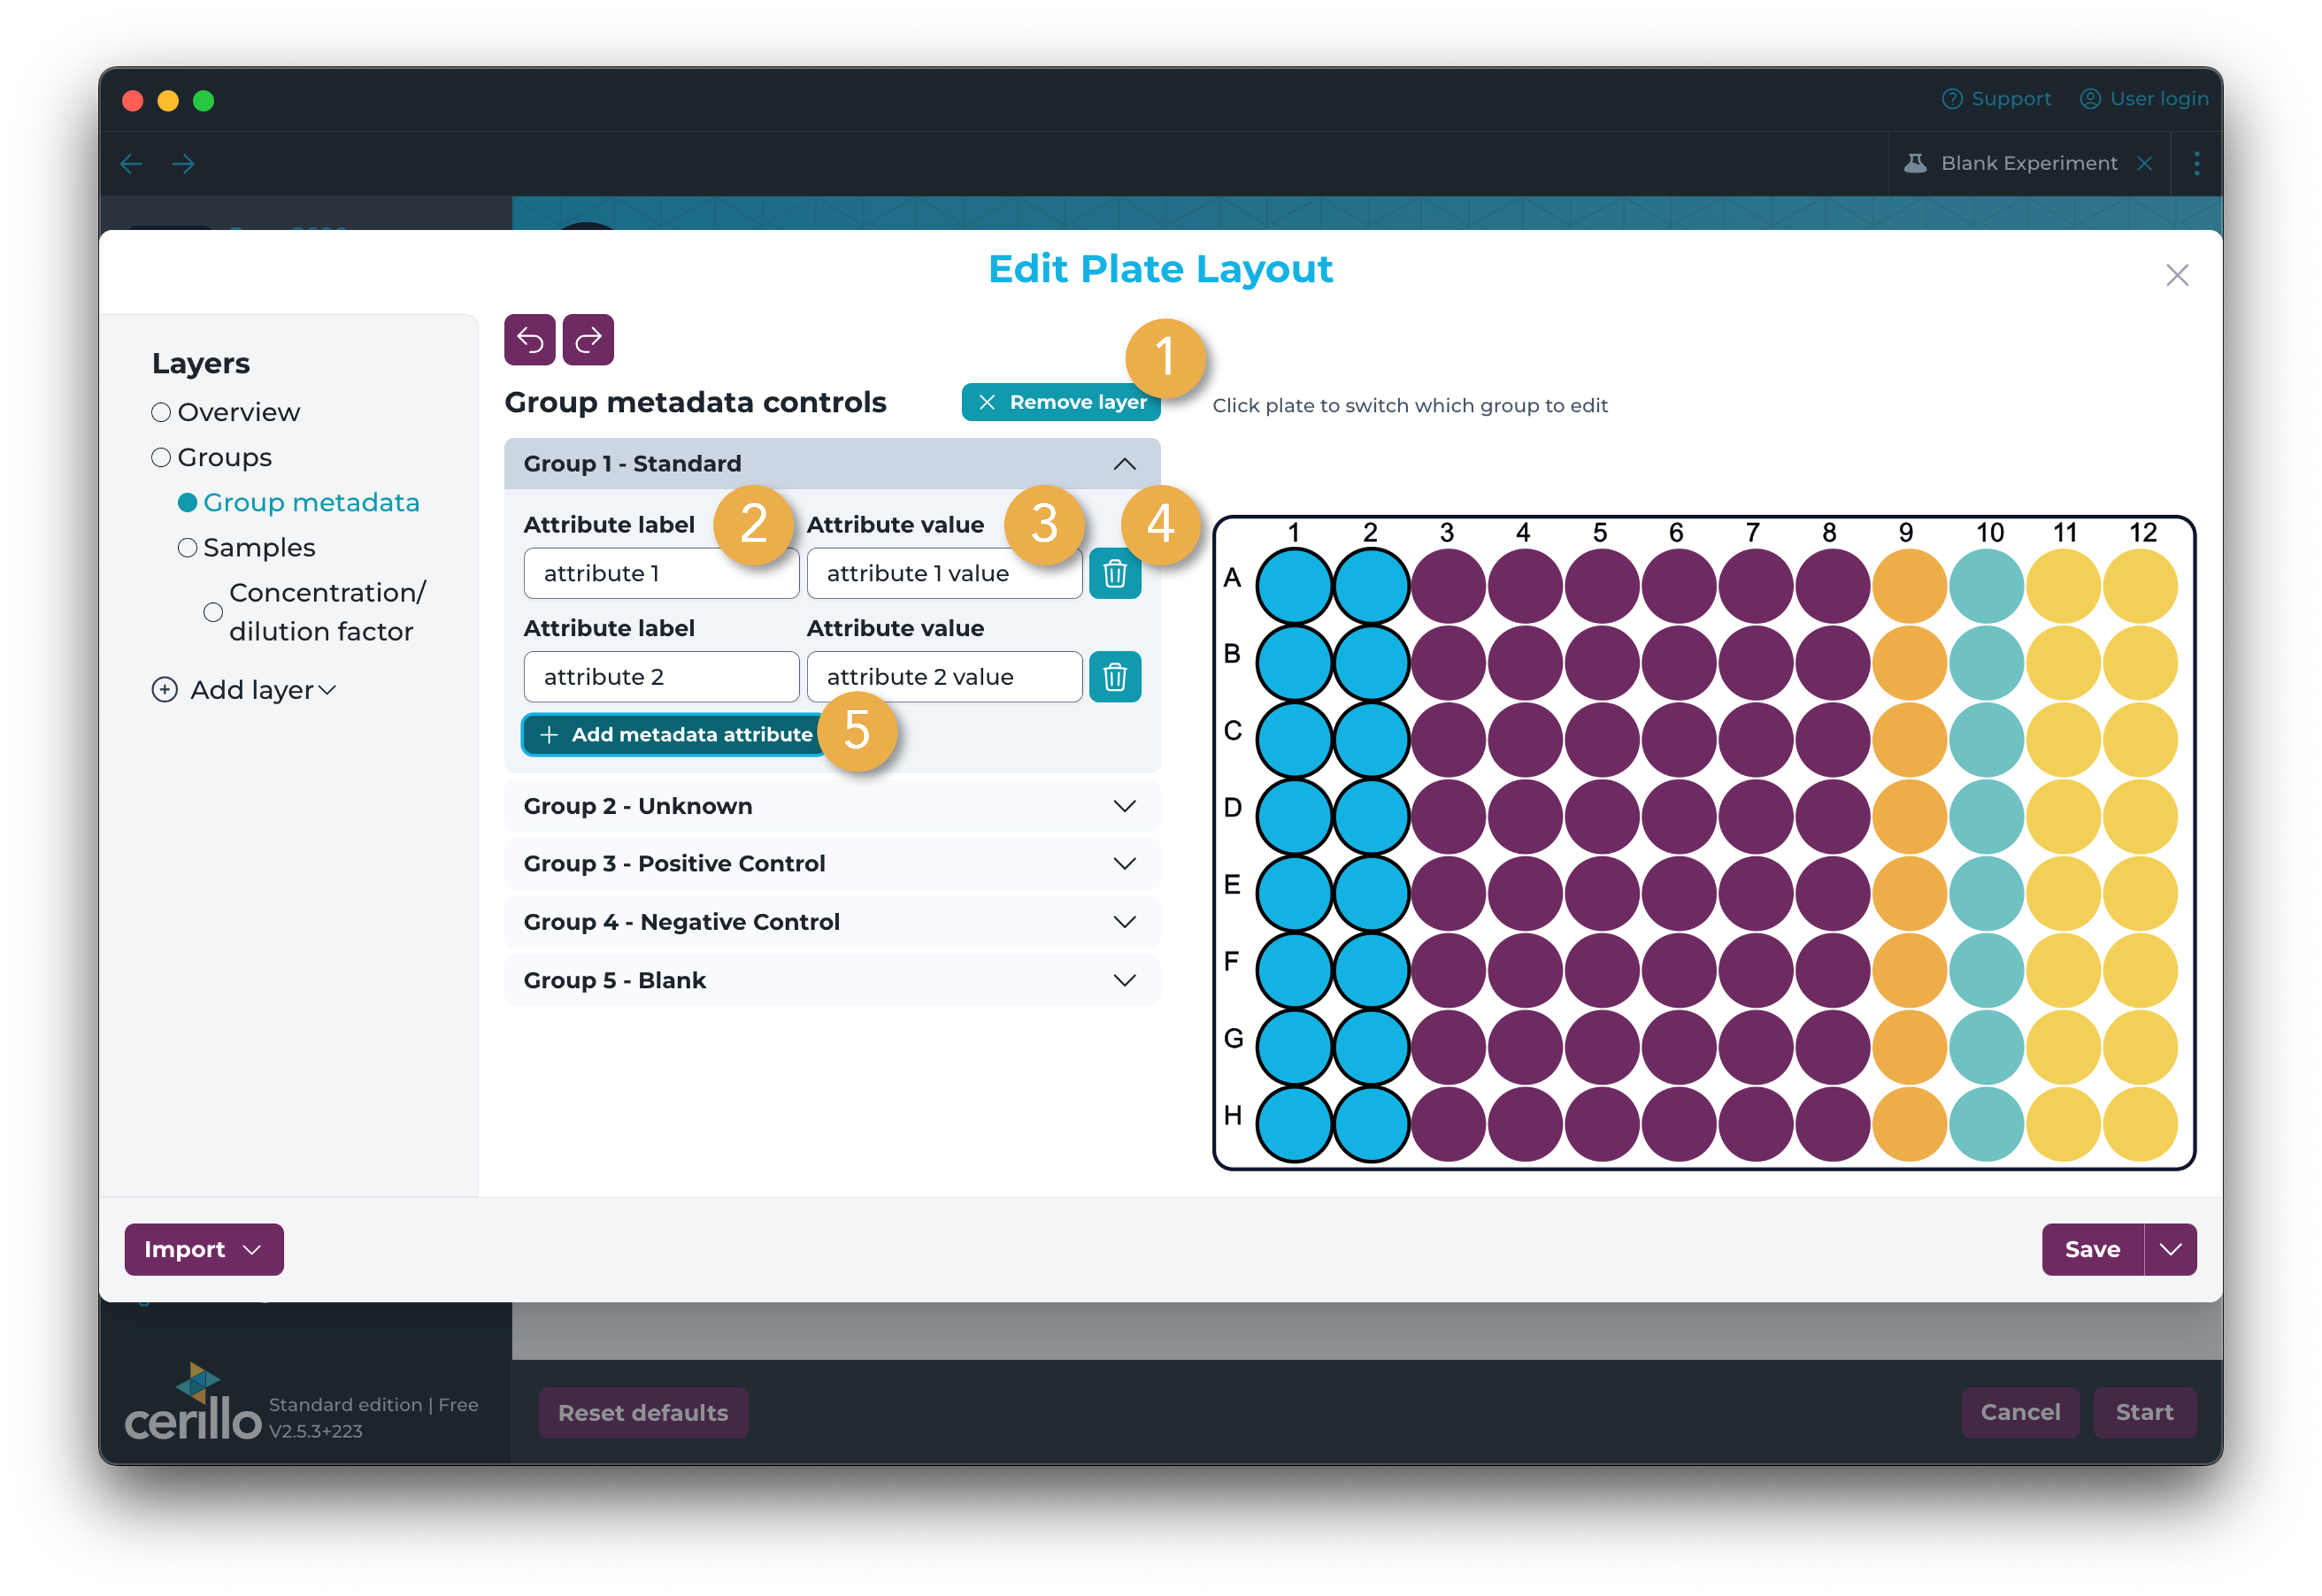Select the Concentration/dilution factor radio button

pos(212,612)
